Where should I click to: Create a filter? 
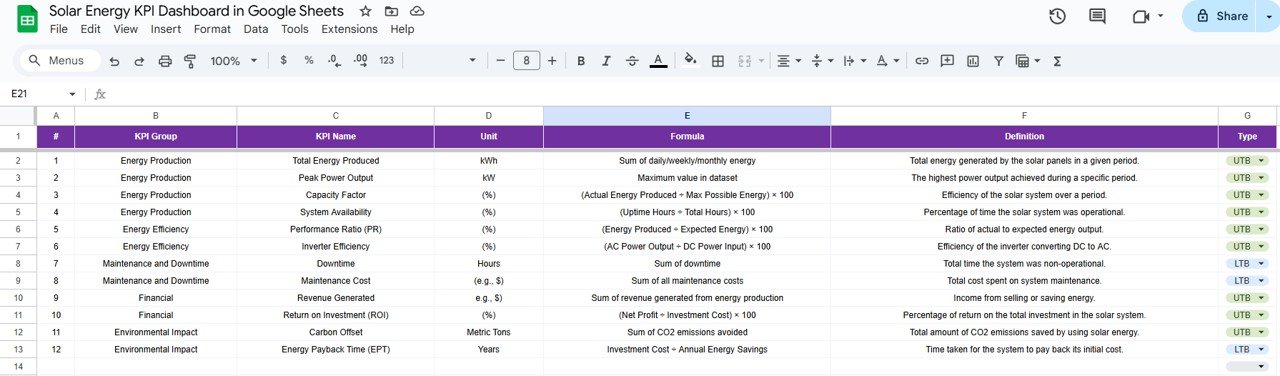[998, 61]
